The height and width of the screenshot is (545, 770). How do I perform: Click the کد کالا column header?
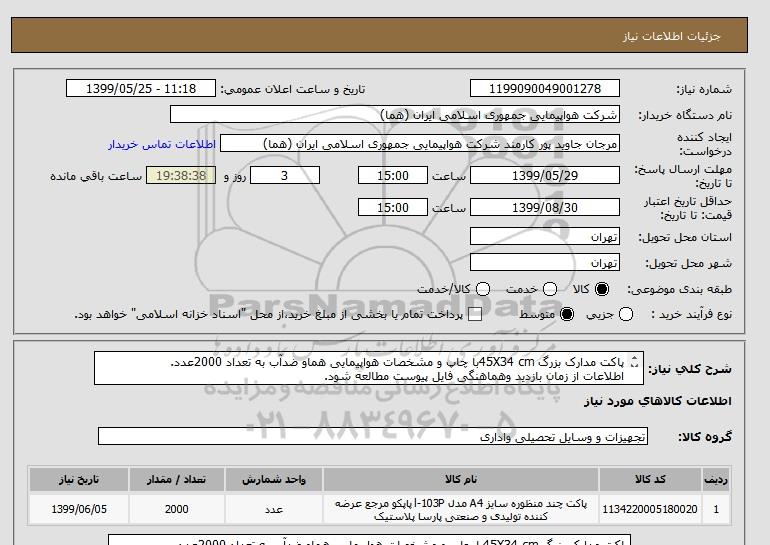650,480
